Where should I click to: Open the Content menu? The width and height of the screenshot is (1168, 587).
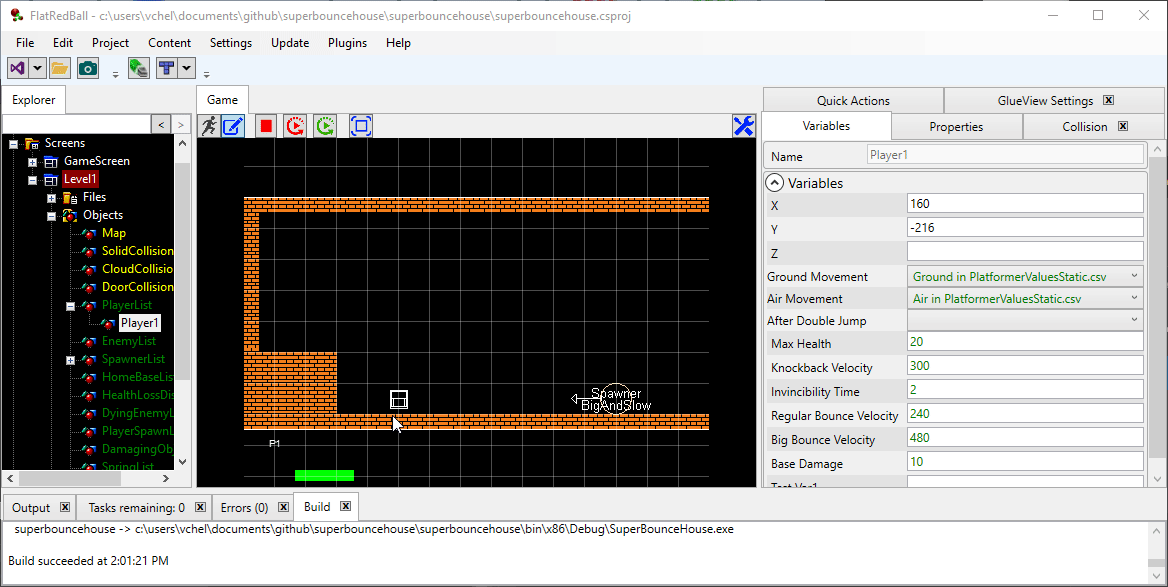[x=169, y=42]
